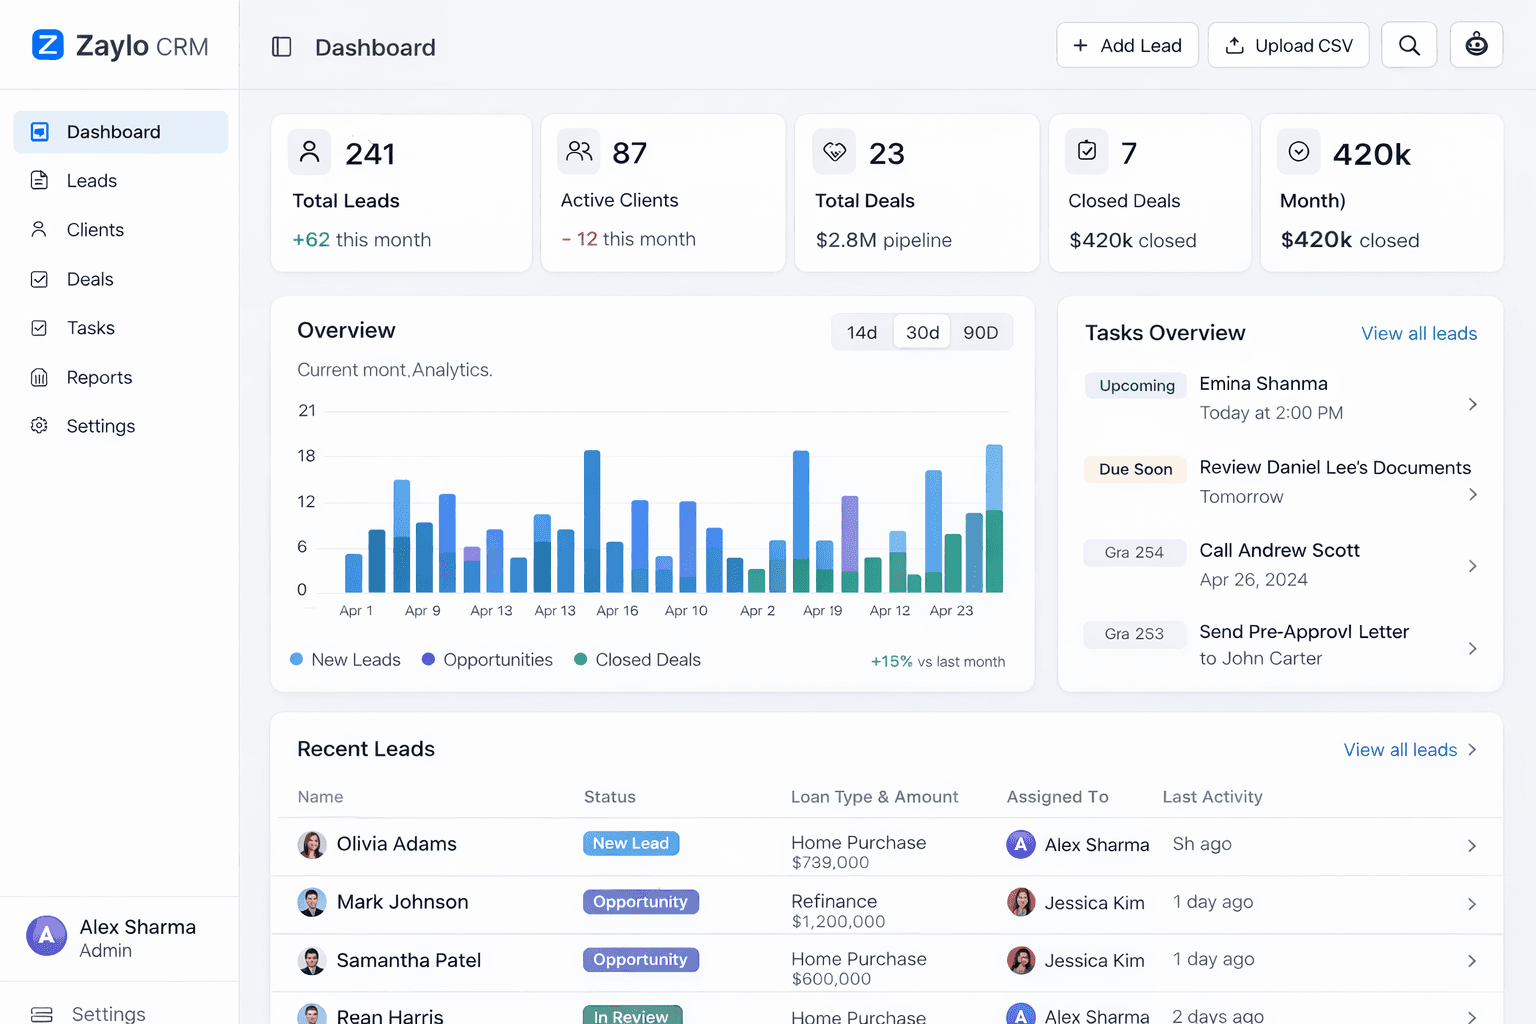1536x1024 pixels.
Task: Click the profile avatar in the top-right corner
Action: coord(1476,44)
